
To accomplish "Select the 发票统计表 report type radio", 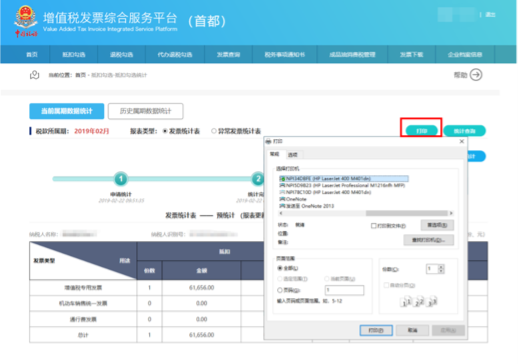I will tap(165, 131).
